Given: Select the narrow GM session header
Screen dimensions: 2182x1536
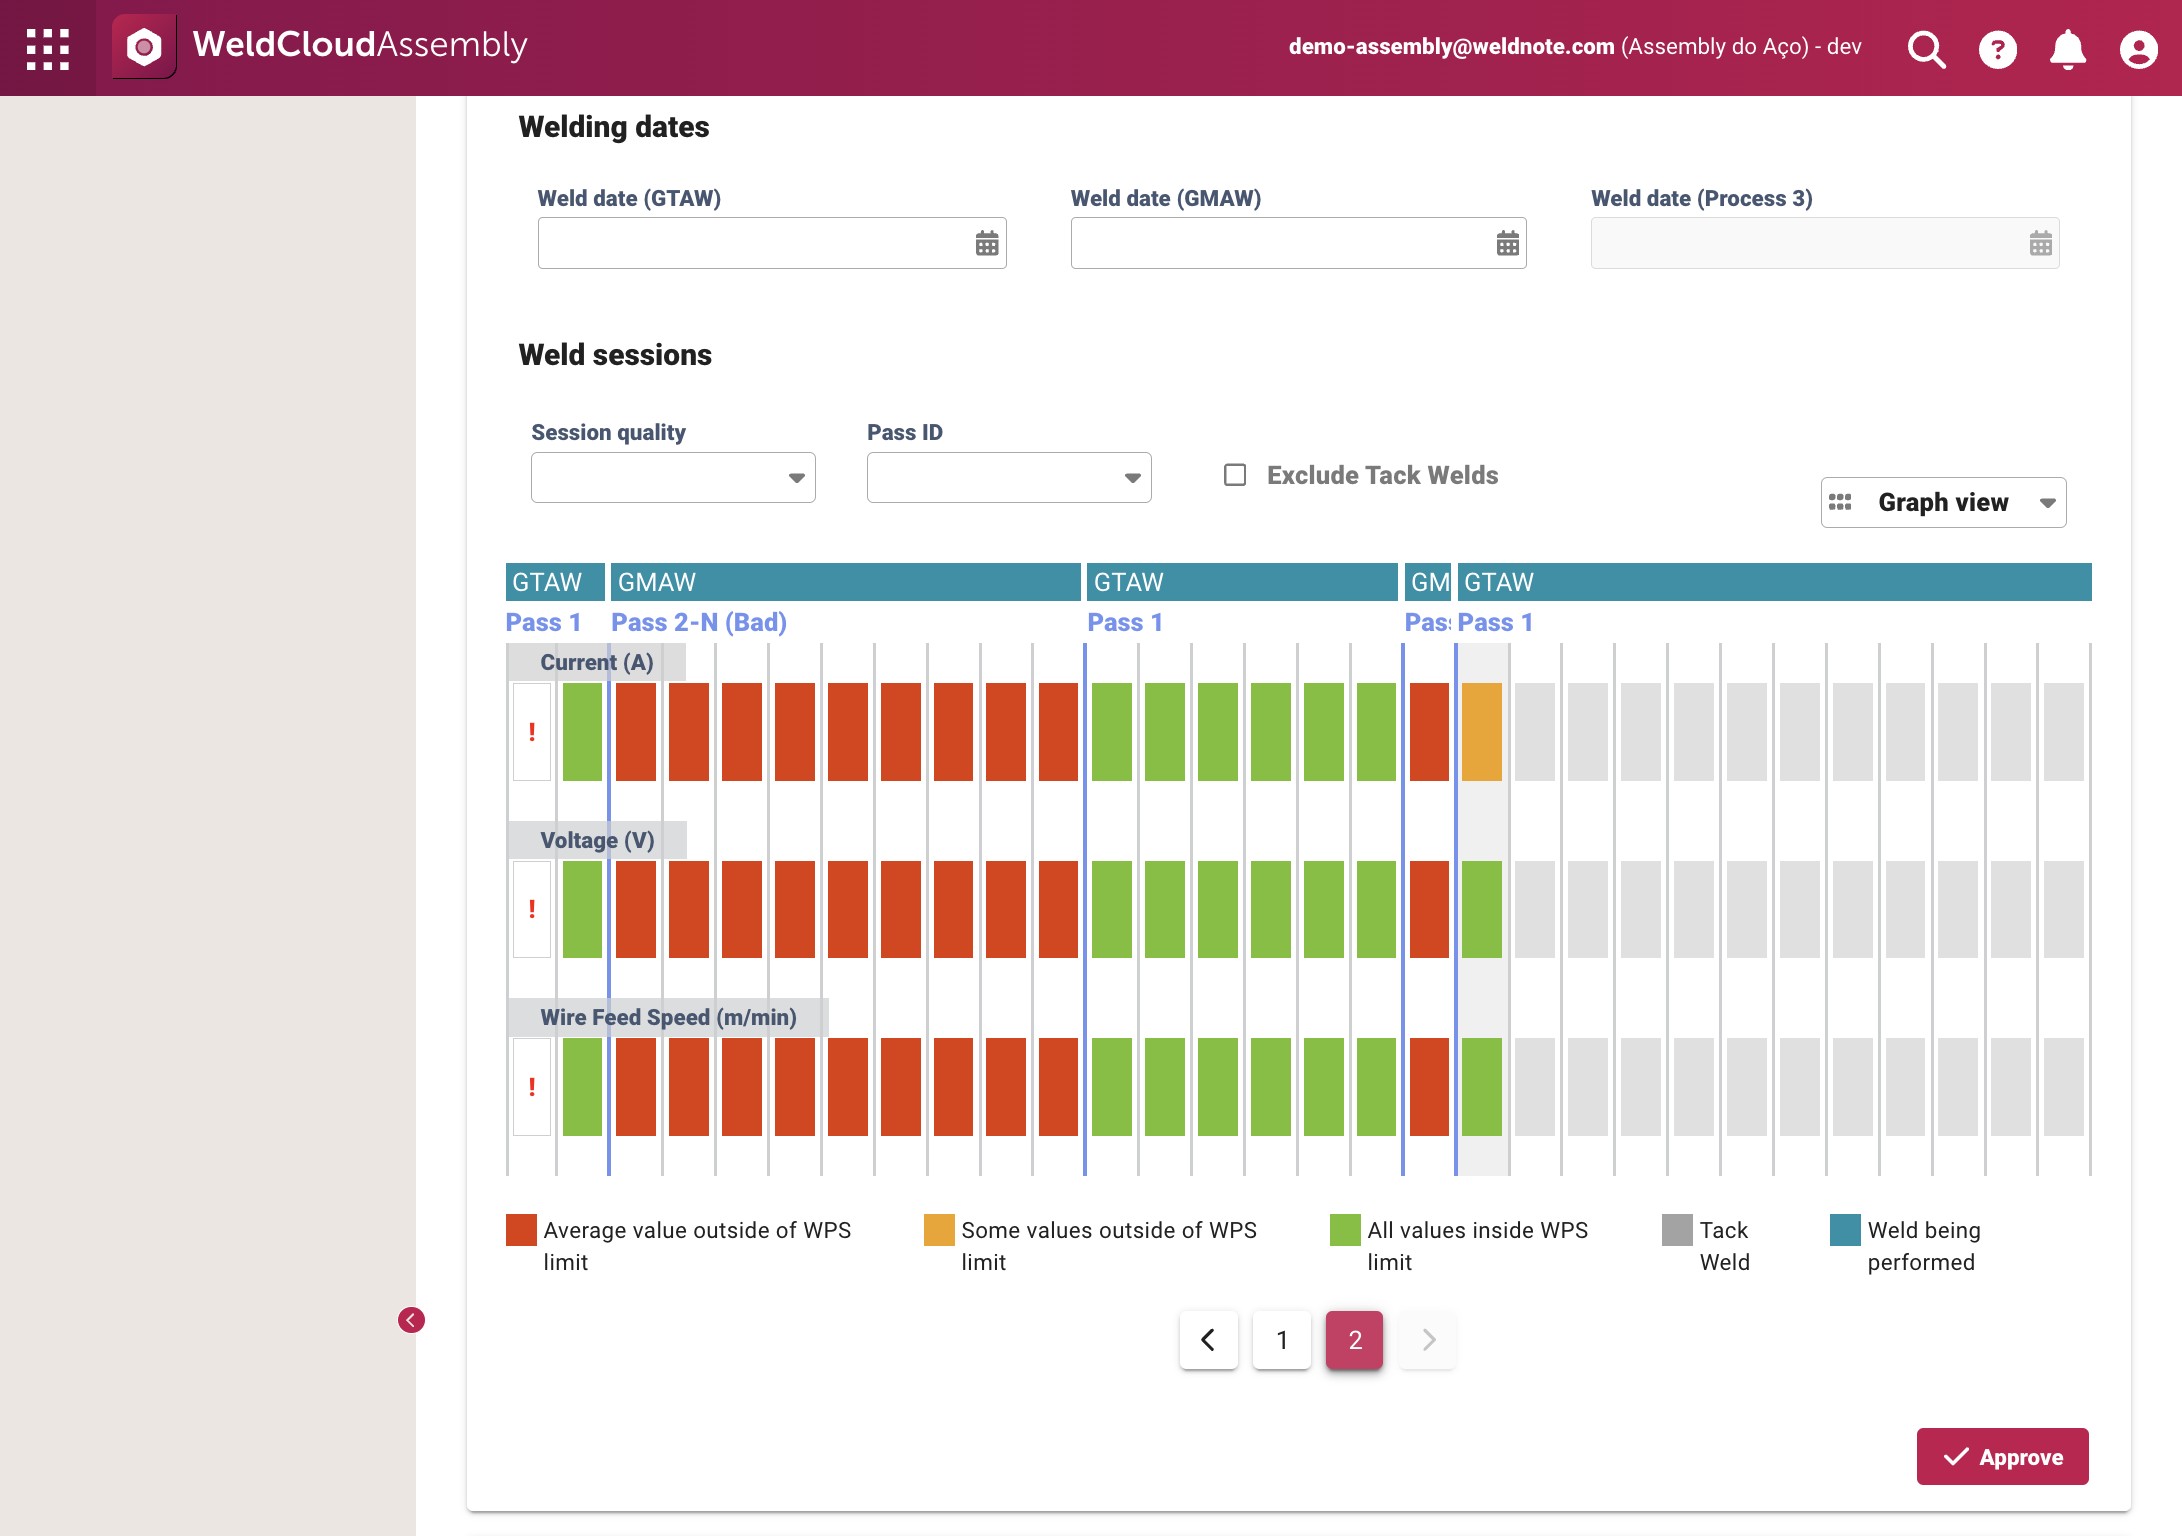Looking at the screenshot, I should 1428,582.
